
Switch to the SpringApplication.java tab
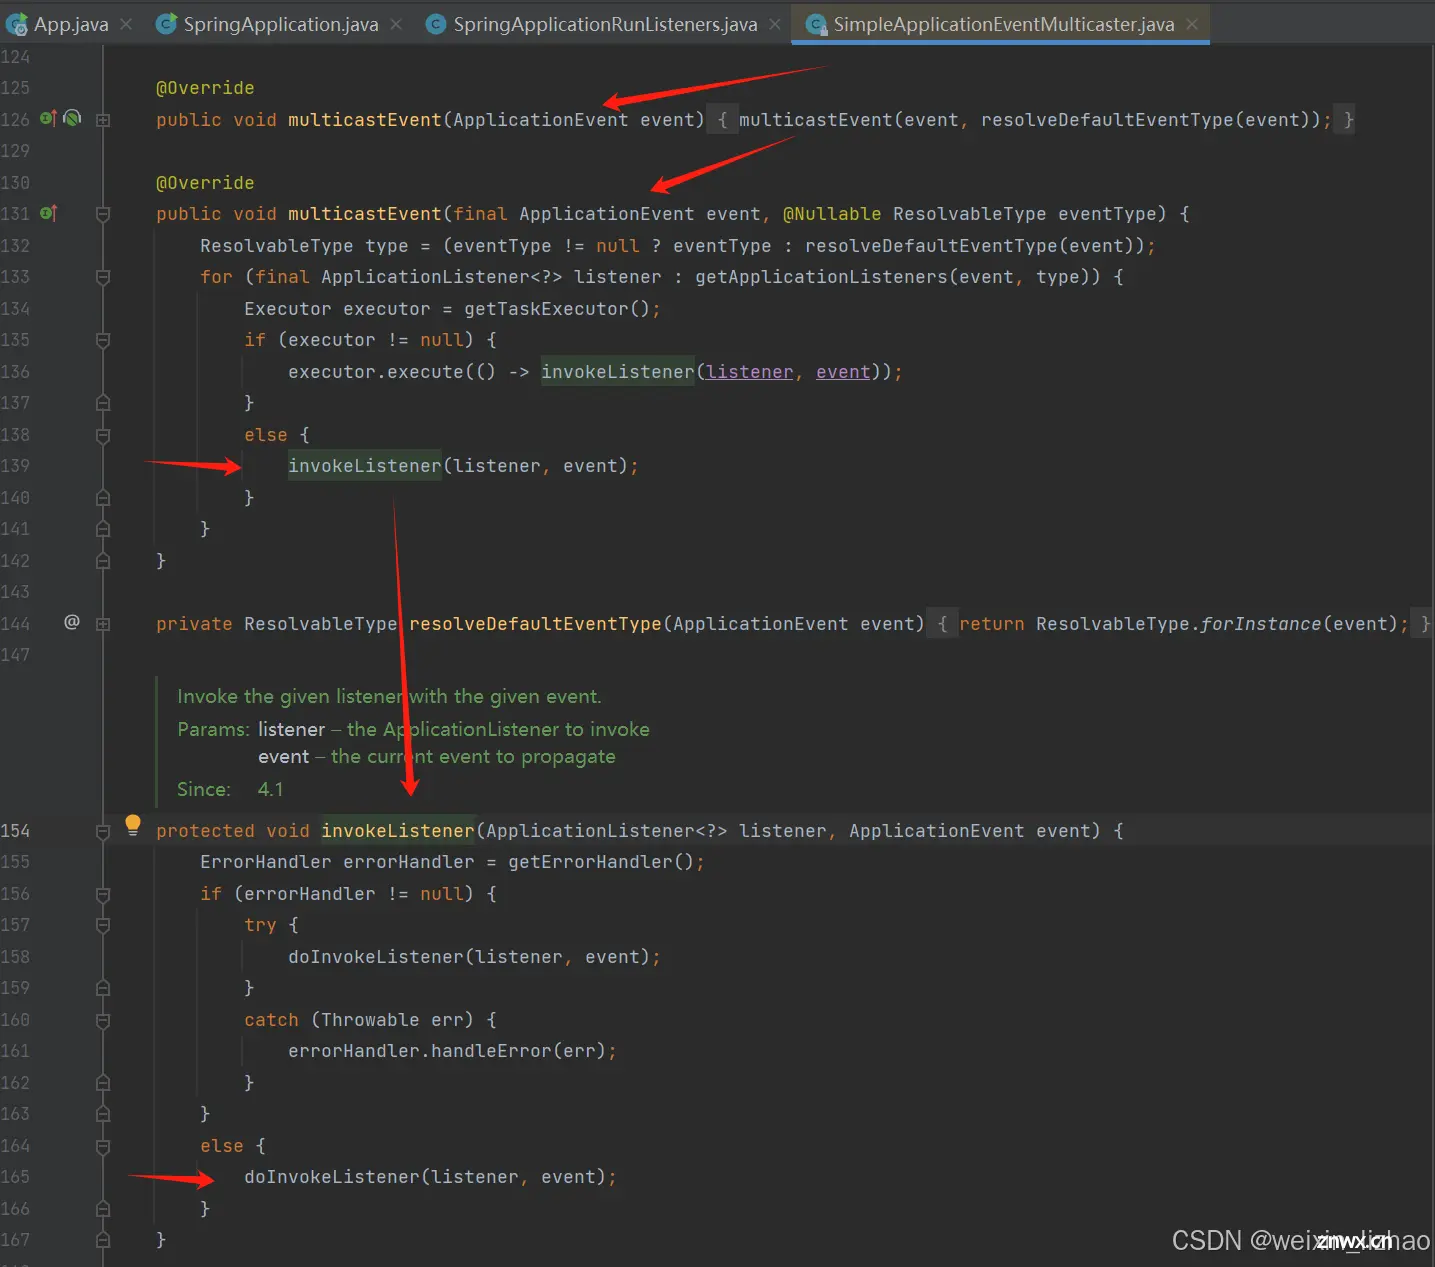pos(280,24)
